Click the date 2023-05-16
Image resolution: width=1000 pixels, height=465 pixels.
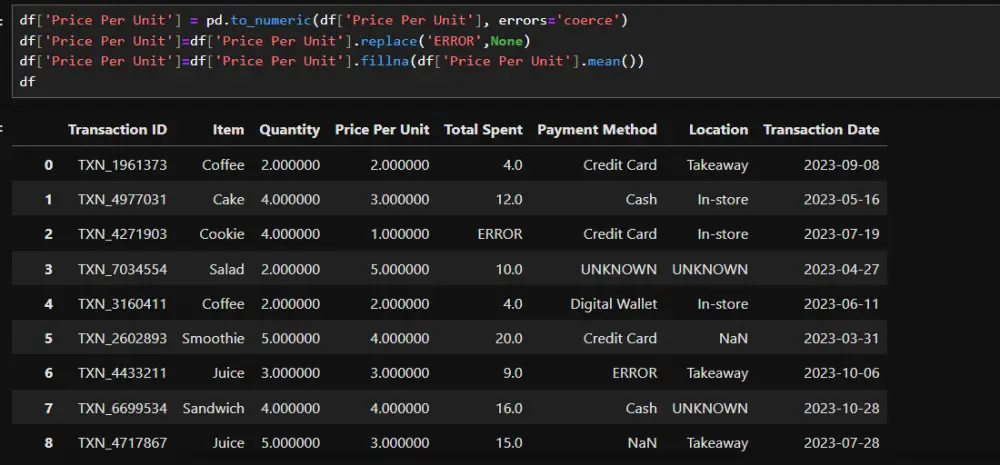tap(841, 200)
